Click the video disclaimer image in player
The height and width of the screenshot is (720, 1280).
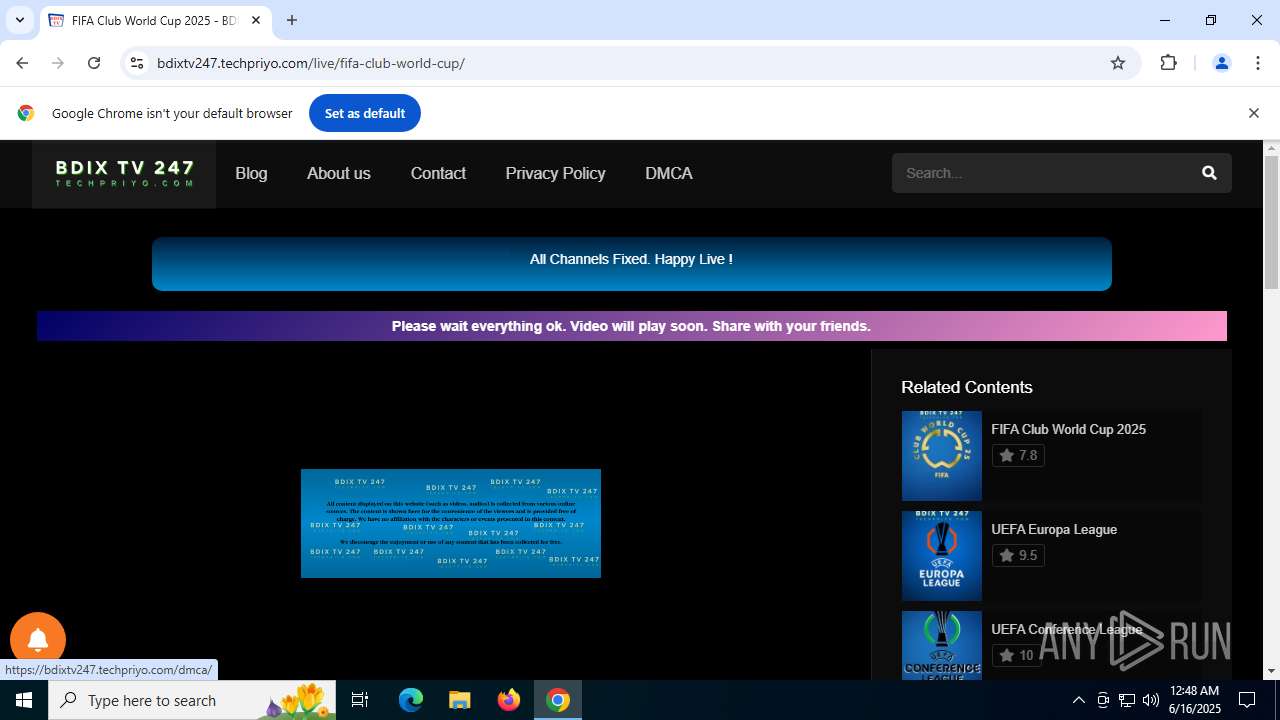(451, 523)
